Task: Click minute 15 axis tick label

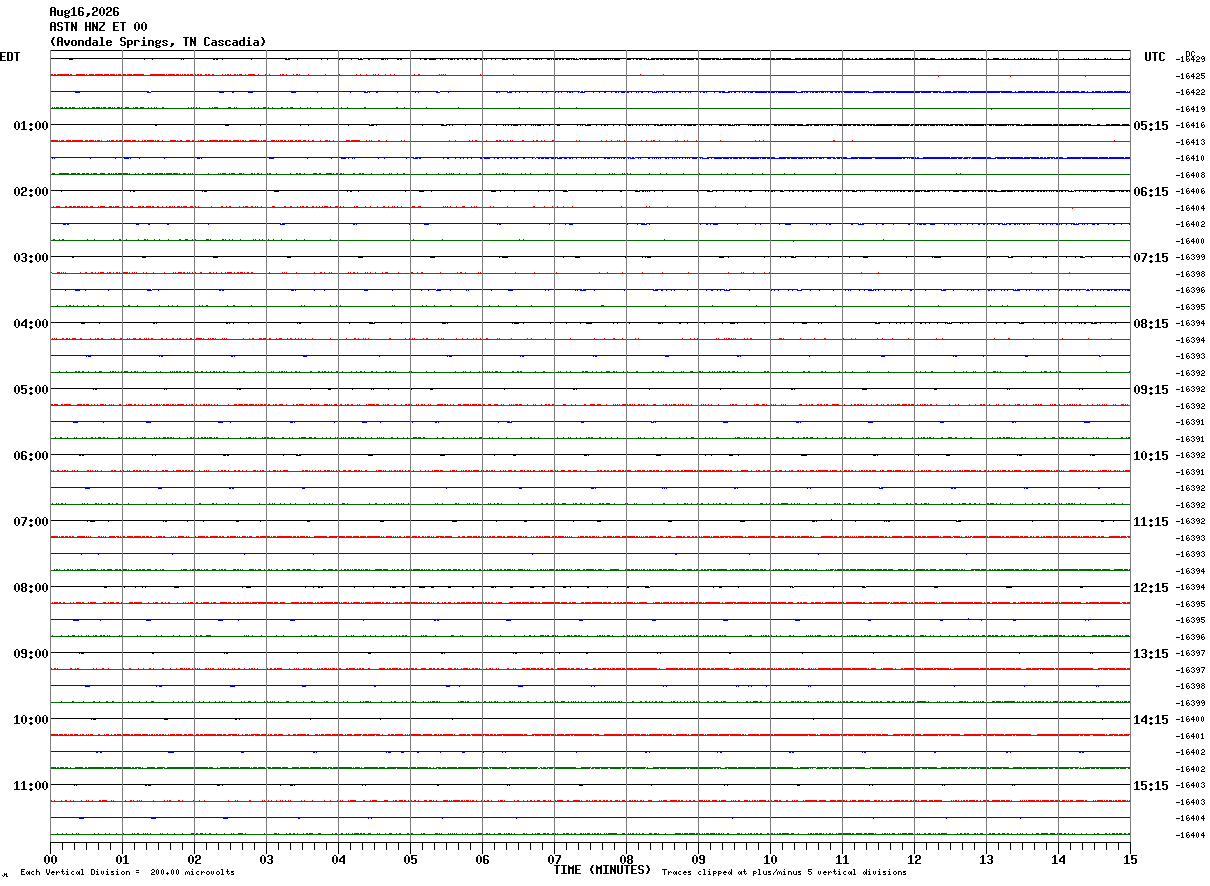Action: 1130,859
